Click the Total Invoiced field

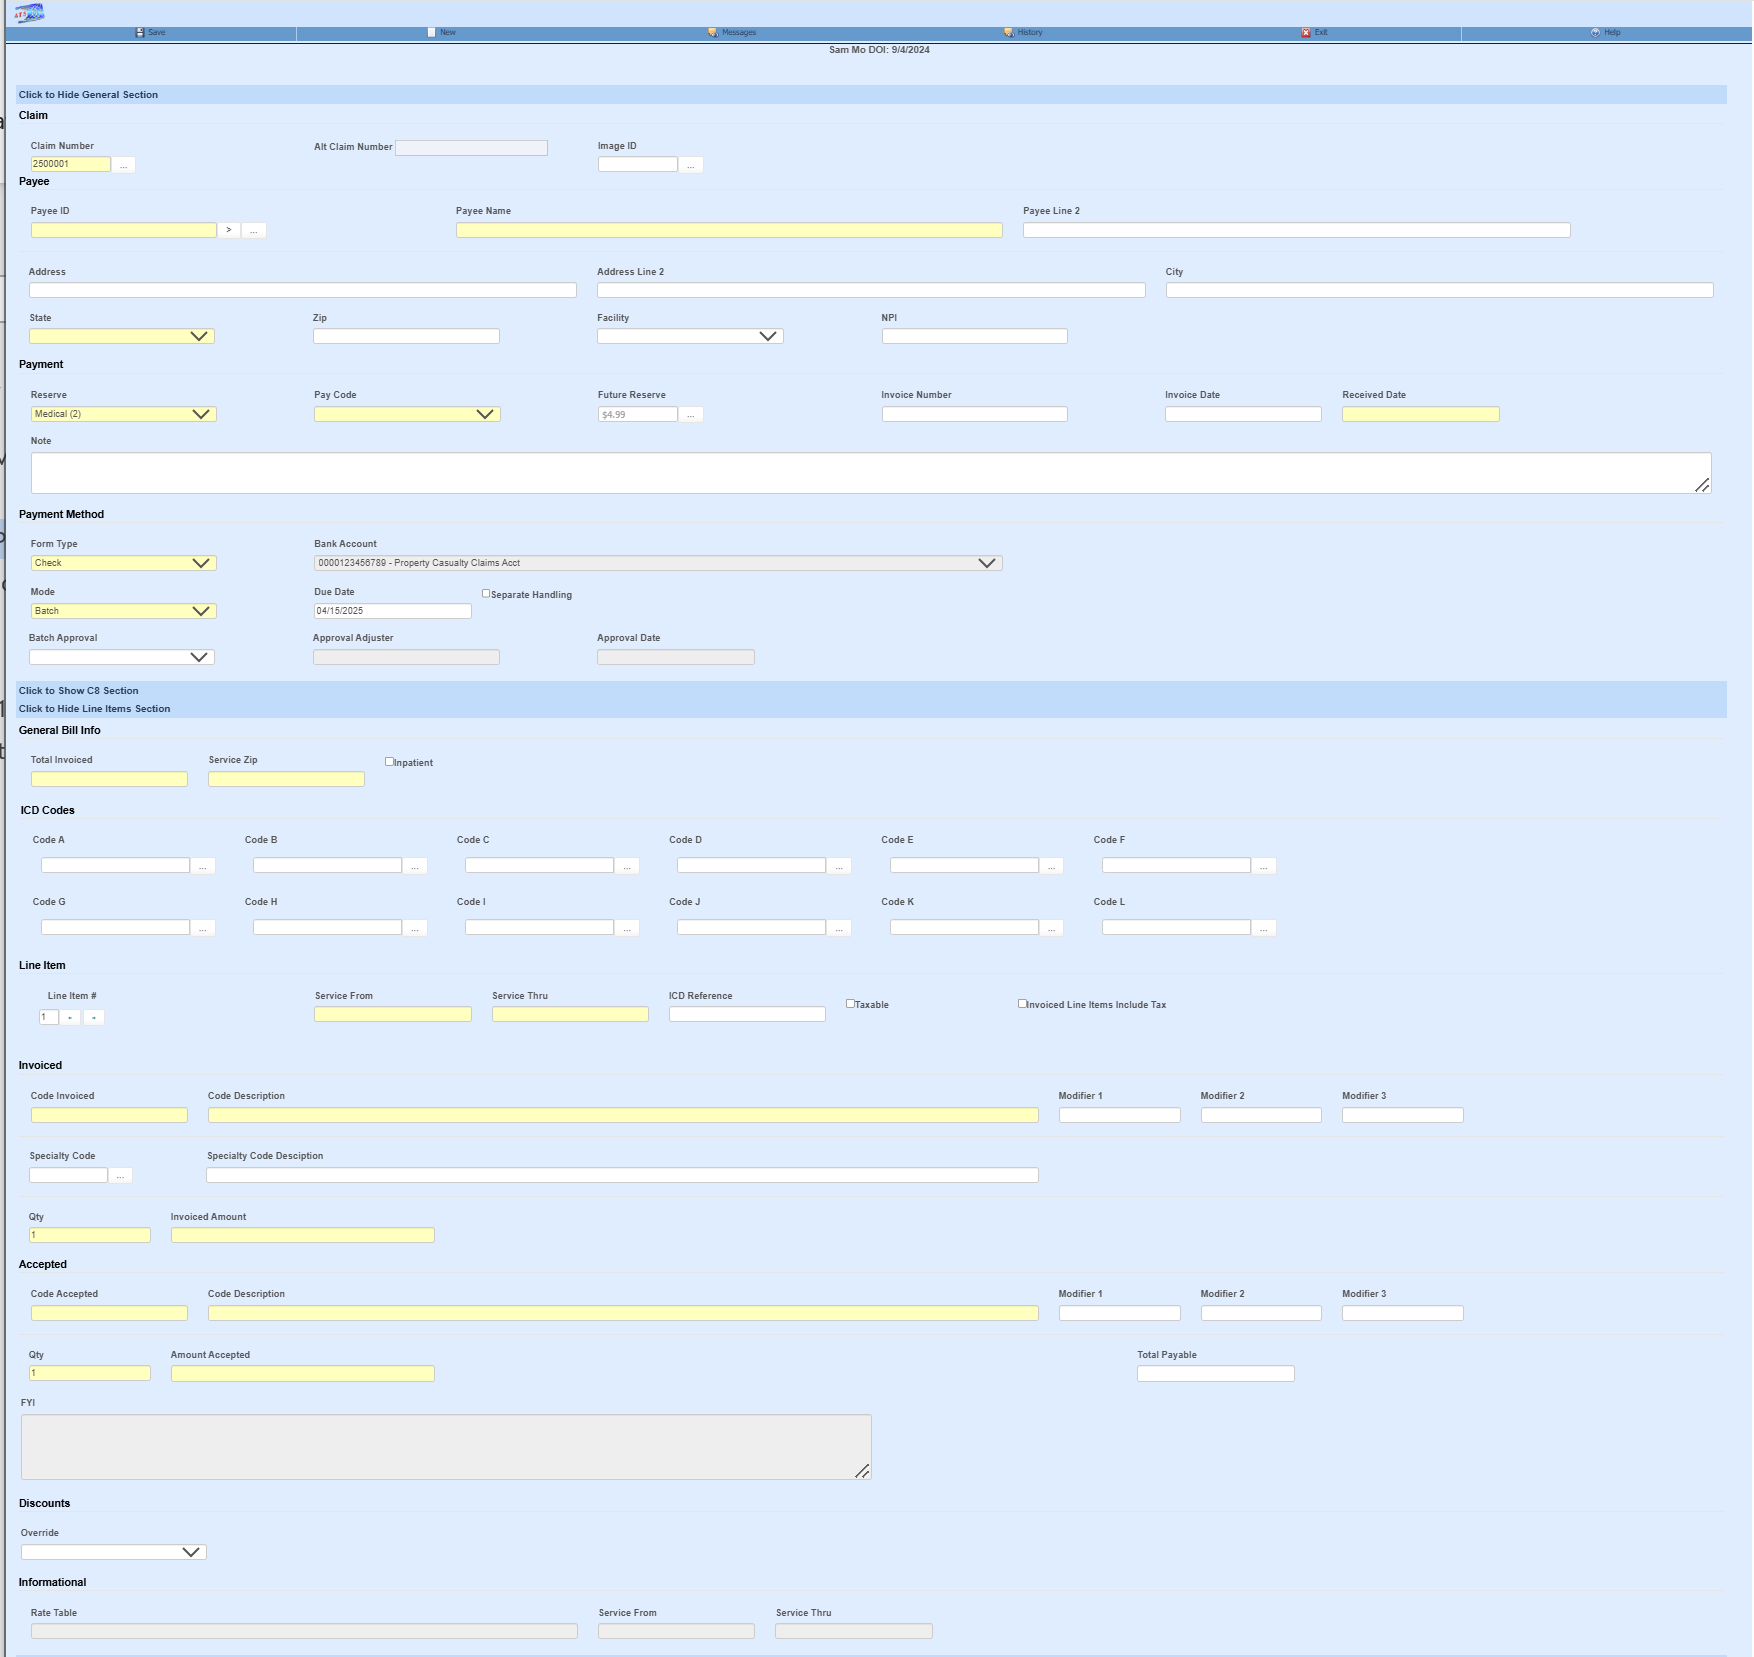[109, 779]
